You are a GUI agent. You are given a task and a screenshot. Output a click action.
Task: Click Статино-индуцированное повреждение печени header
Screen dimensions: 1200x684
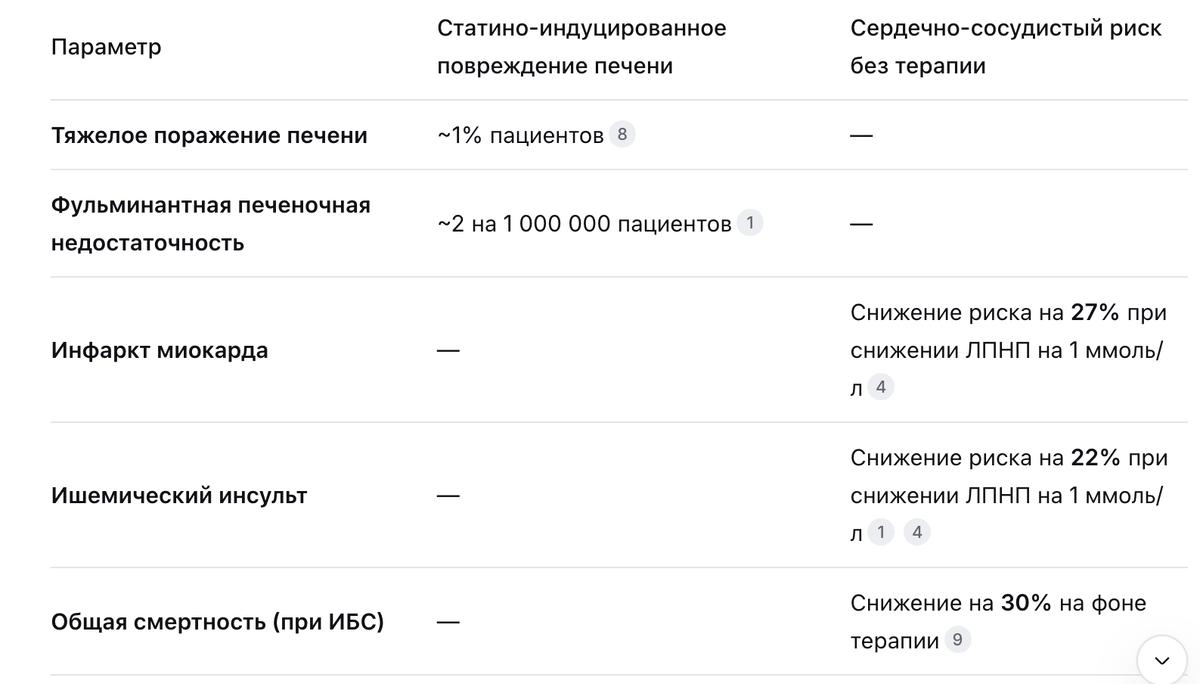[581, 47]
